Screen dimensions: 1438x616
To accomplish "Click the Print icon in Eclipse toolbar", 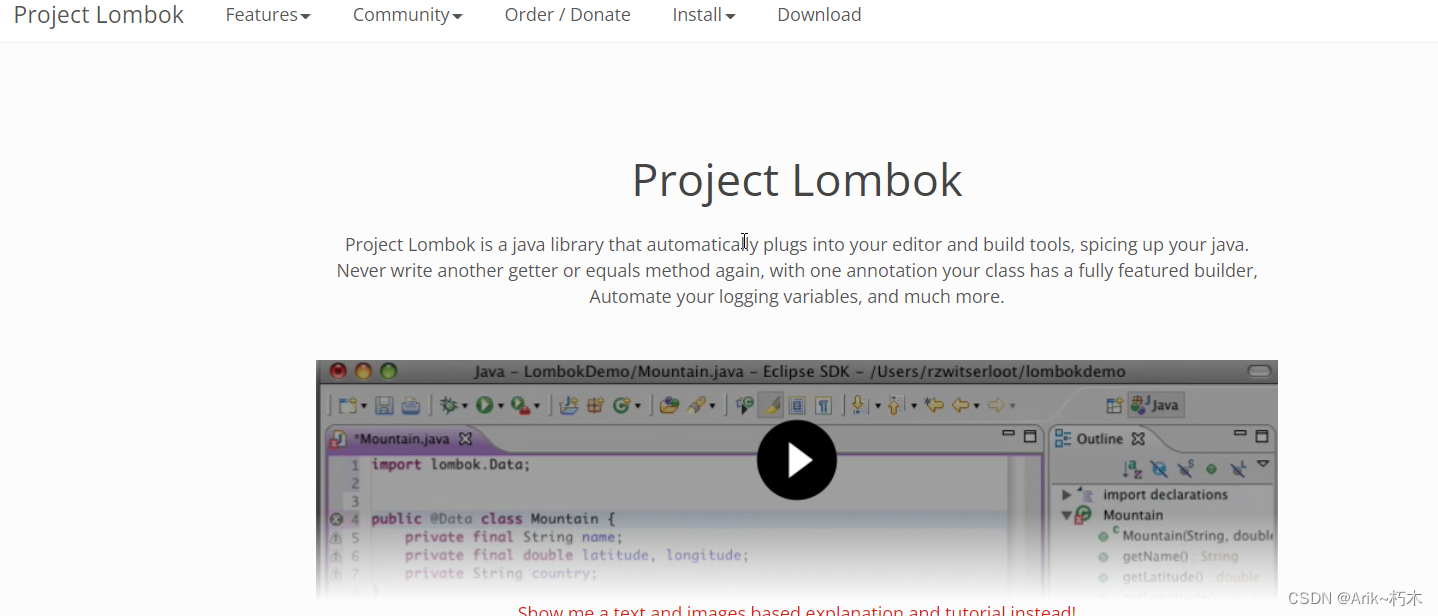I will point(410,405).
